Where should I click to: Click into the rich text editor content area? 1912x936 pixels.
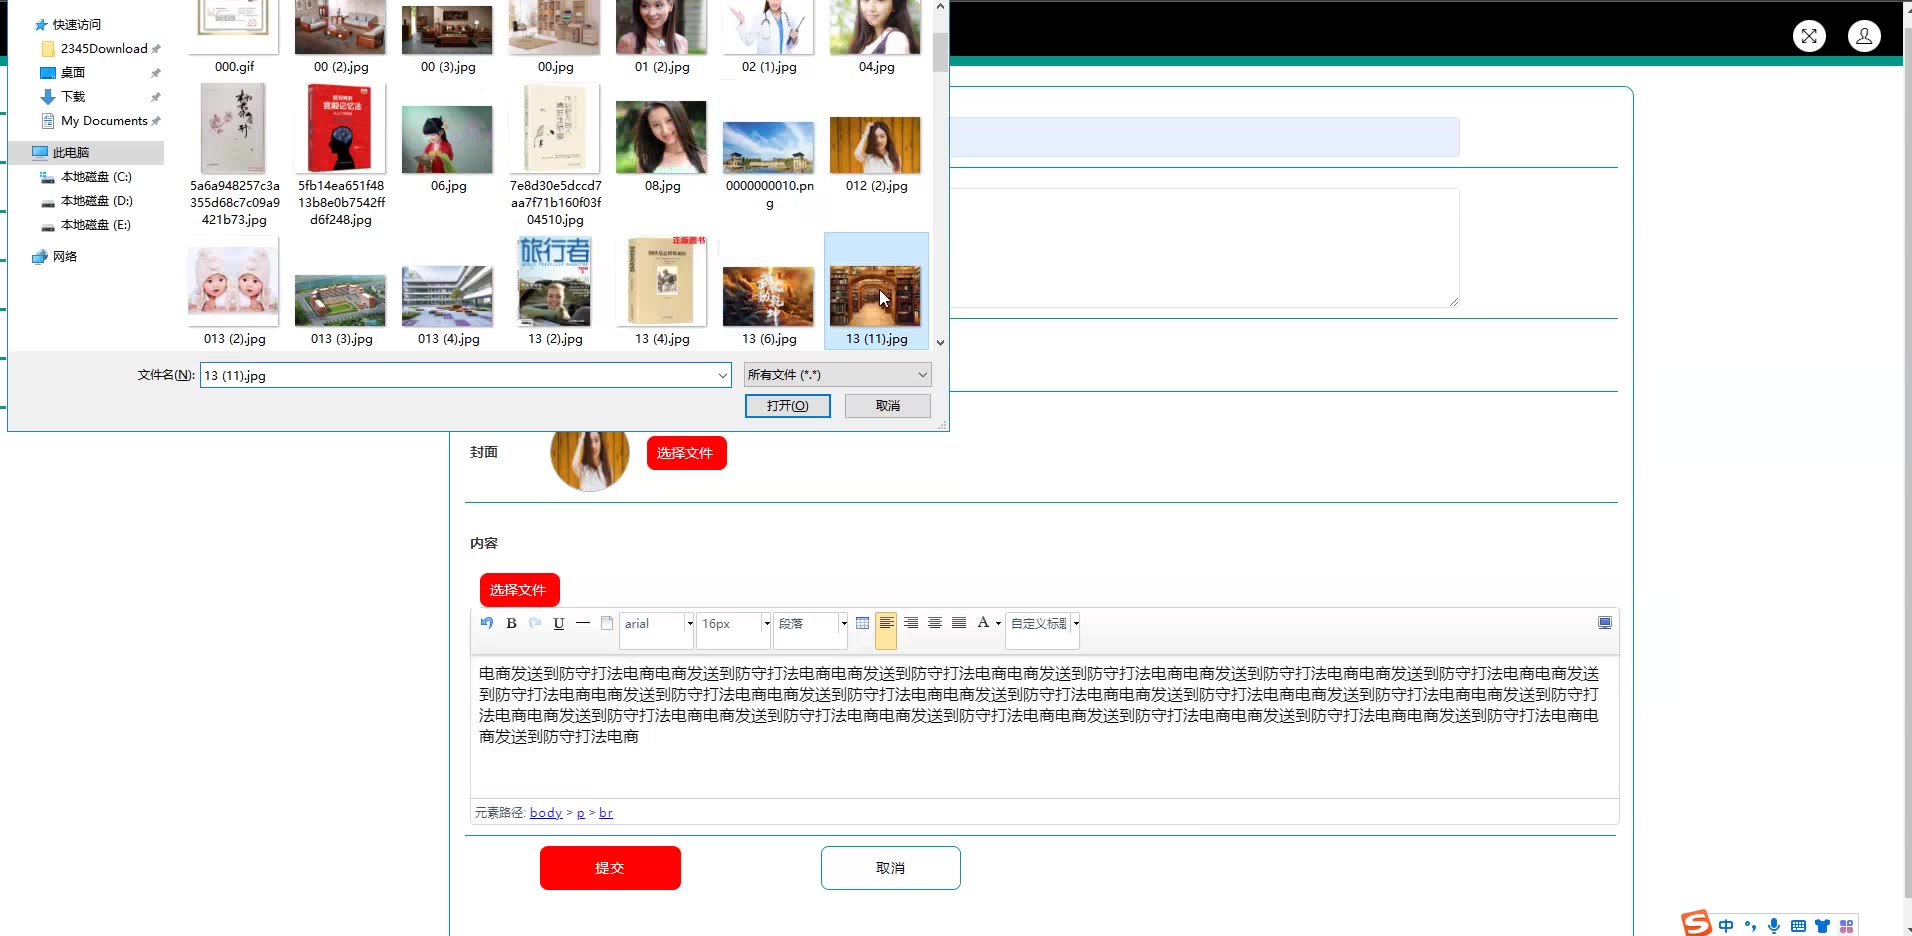[x=1044, y=726]
